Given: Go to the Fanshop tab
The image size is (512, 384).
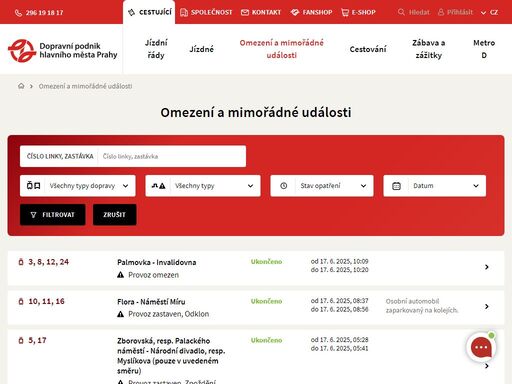Looking at the screenshot, I should click(311, 12).
